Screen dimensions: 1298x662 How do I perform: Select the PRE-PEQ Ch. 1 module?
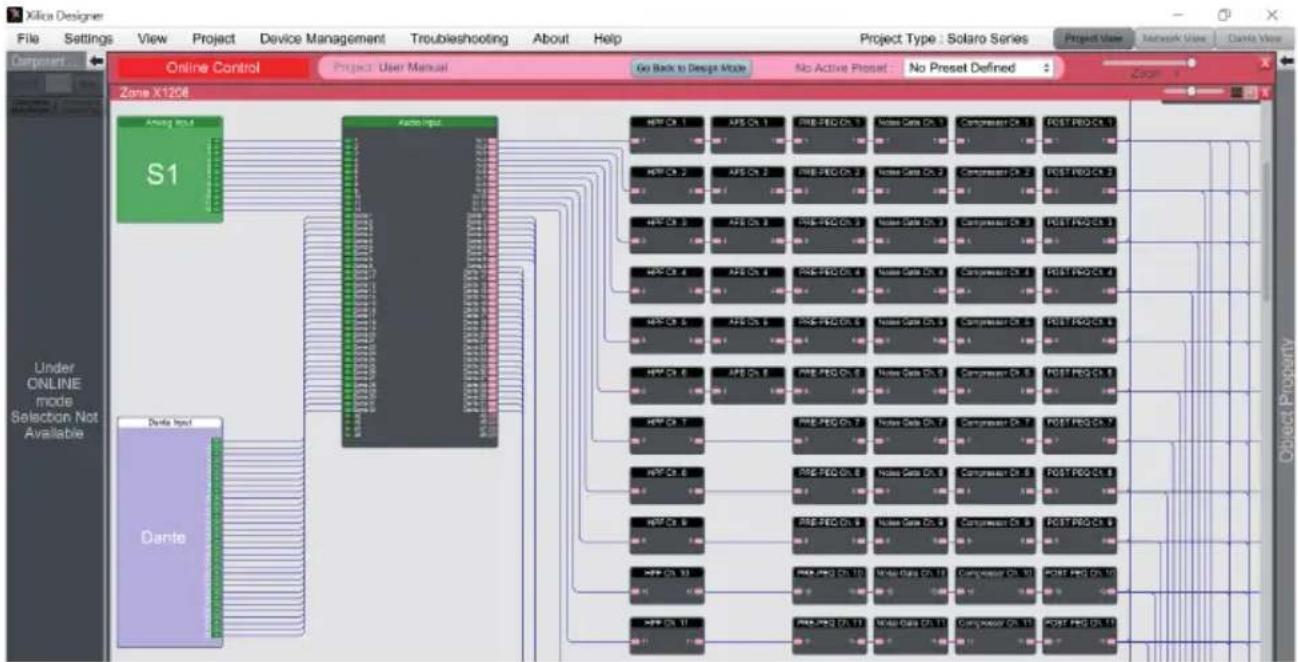pos(829,134)
